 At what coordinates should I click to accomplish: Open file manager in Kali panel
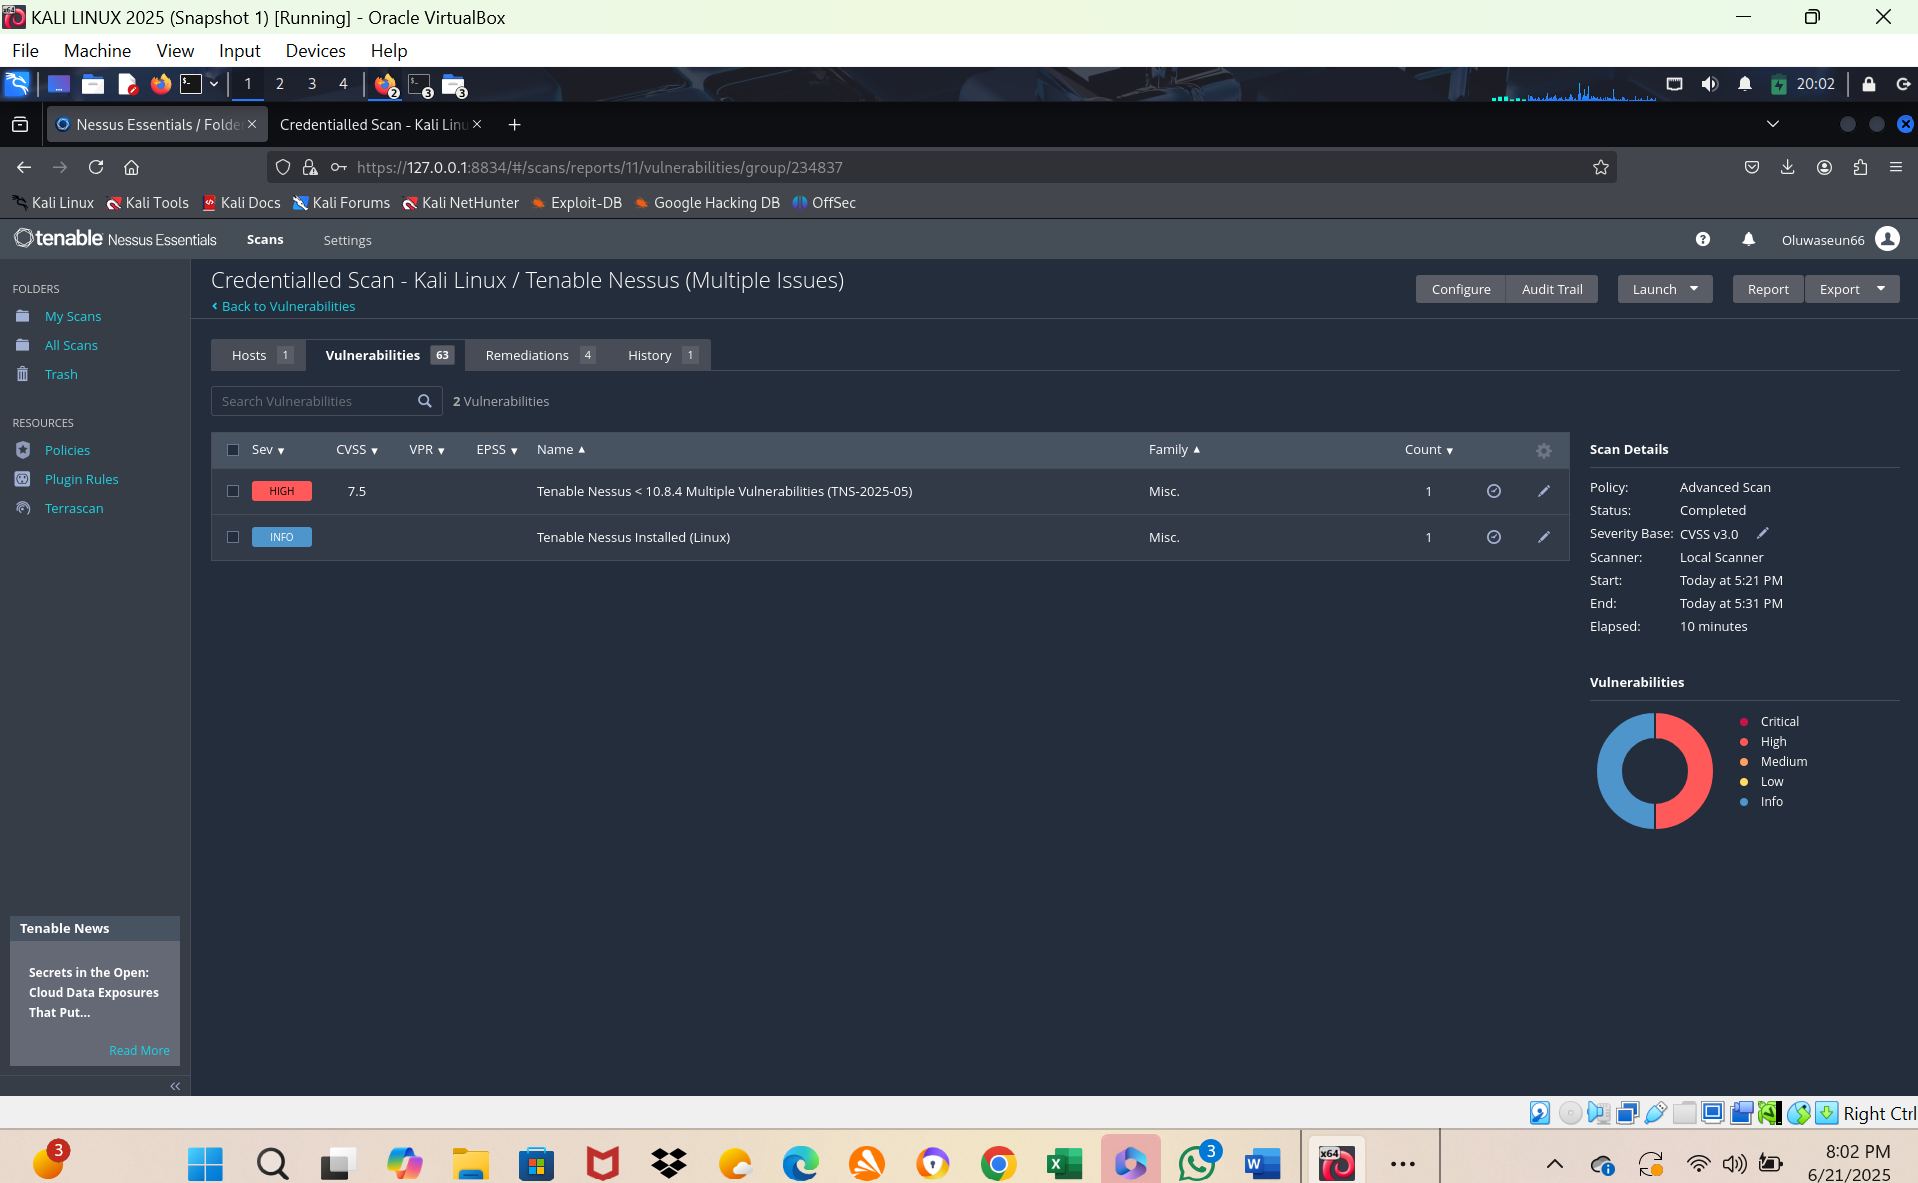coord(93,84)
